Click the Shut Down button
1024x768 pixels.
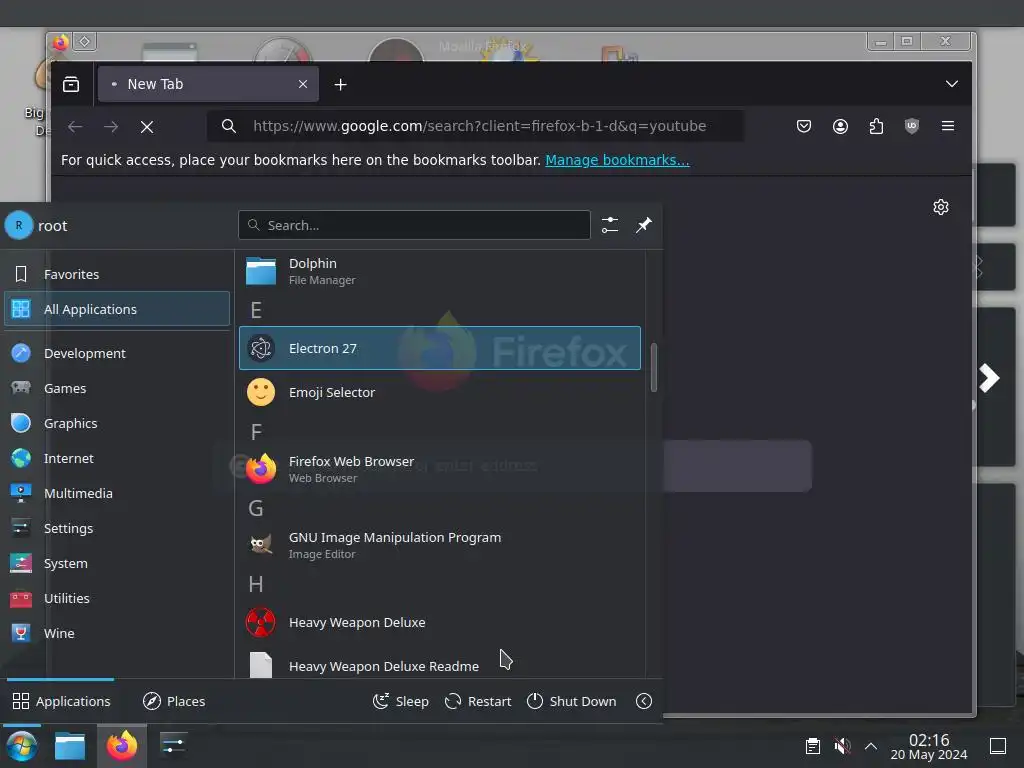click(571, 701)
